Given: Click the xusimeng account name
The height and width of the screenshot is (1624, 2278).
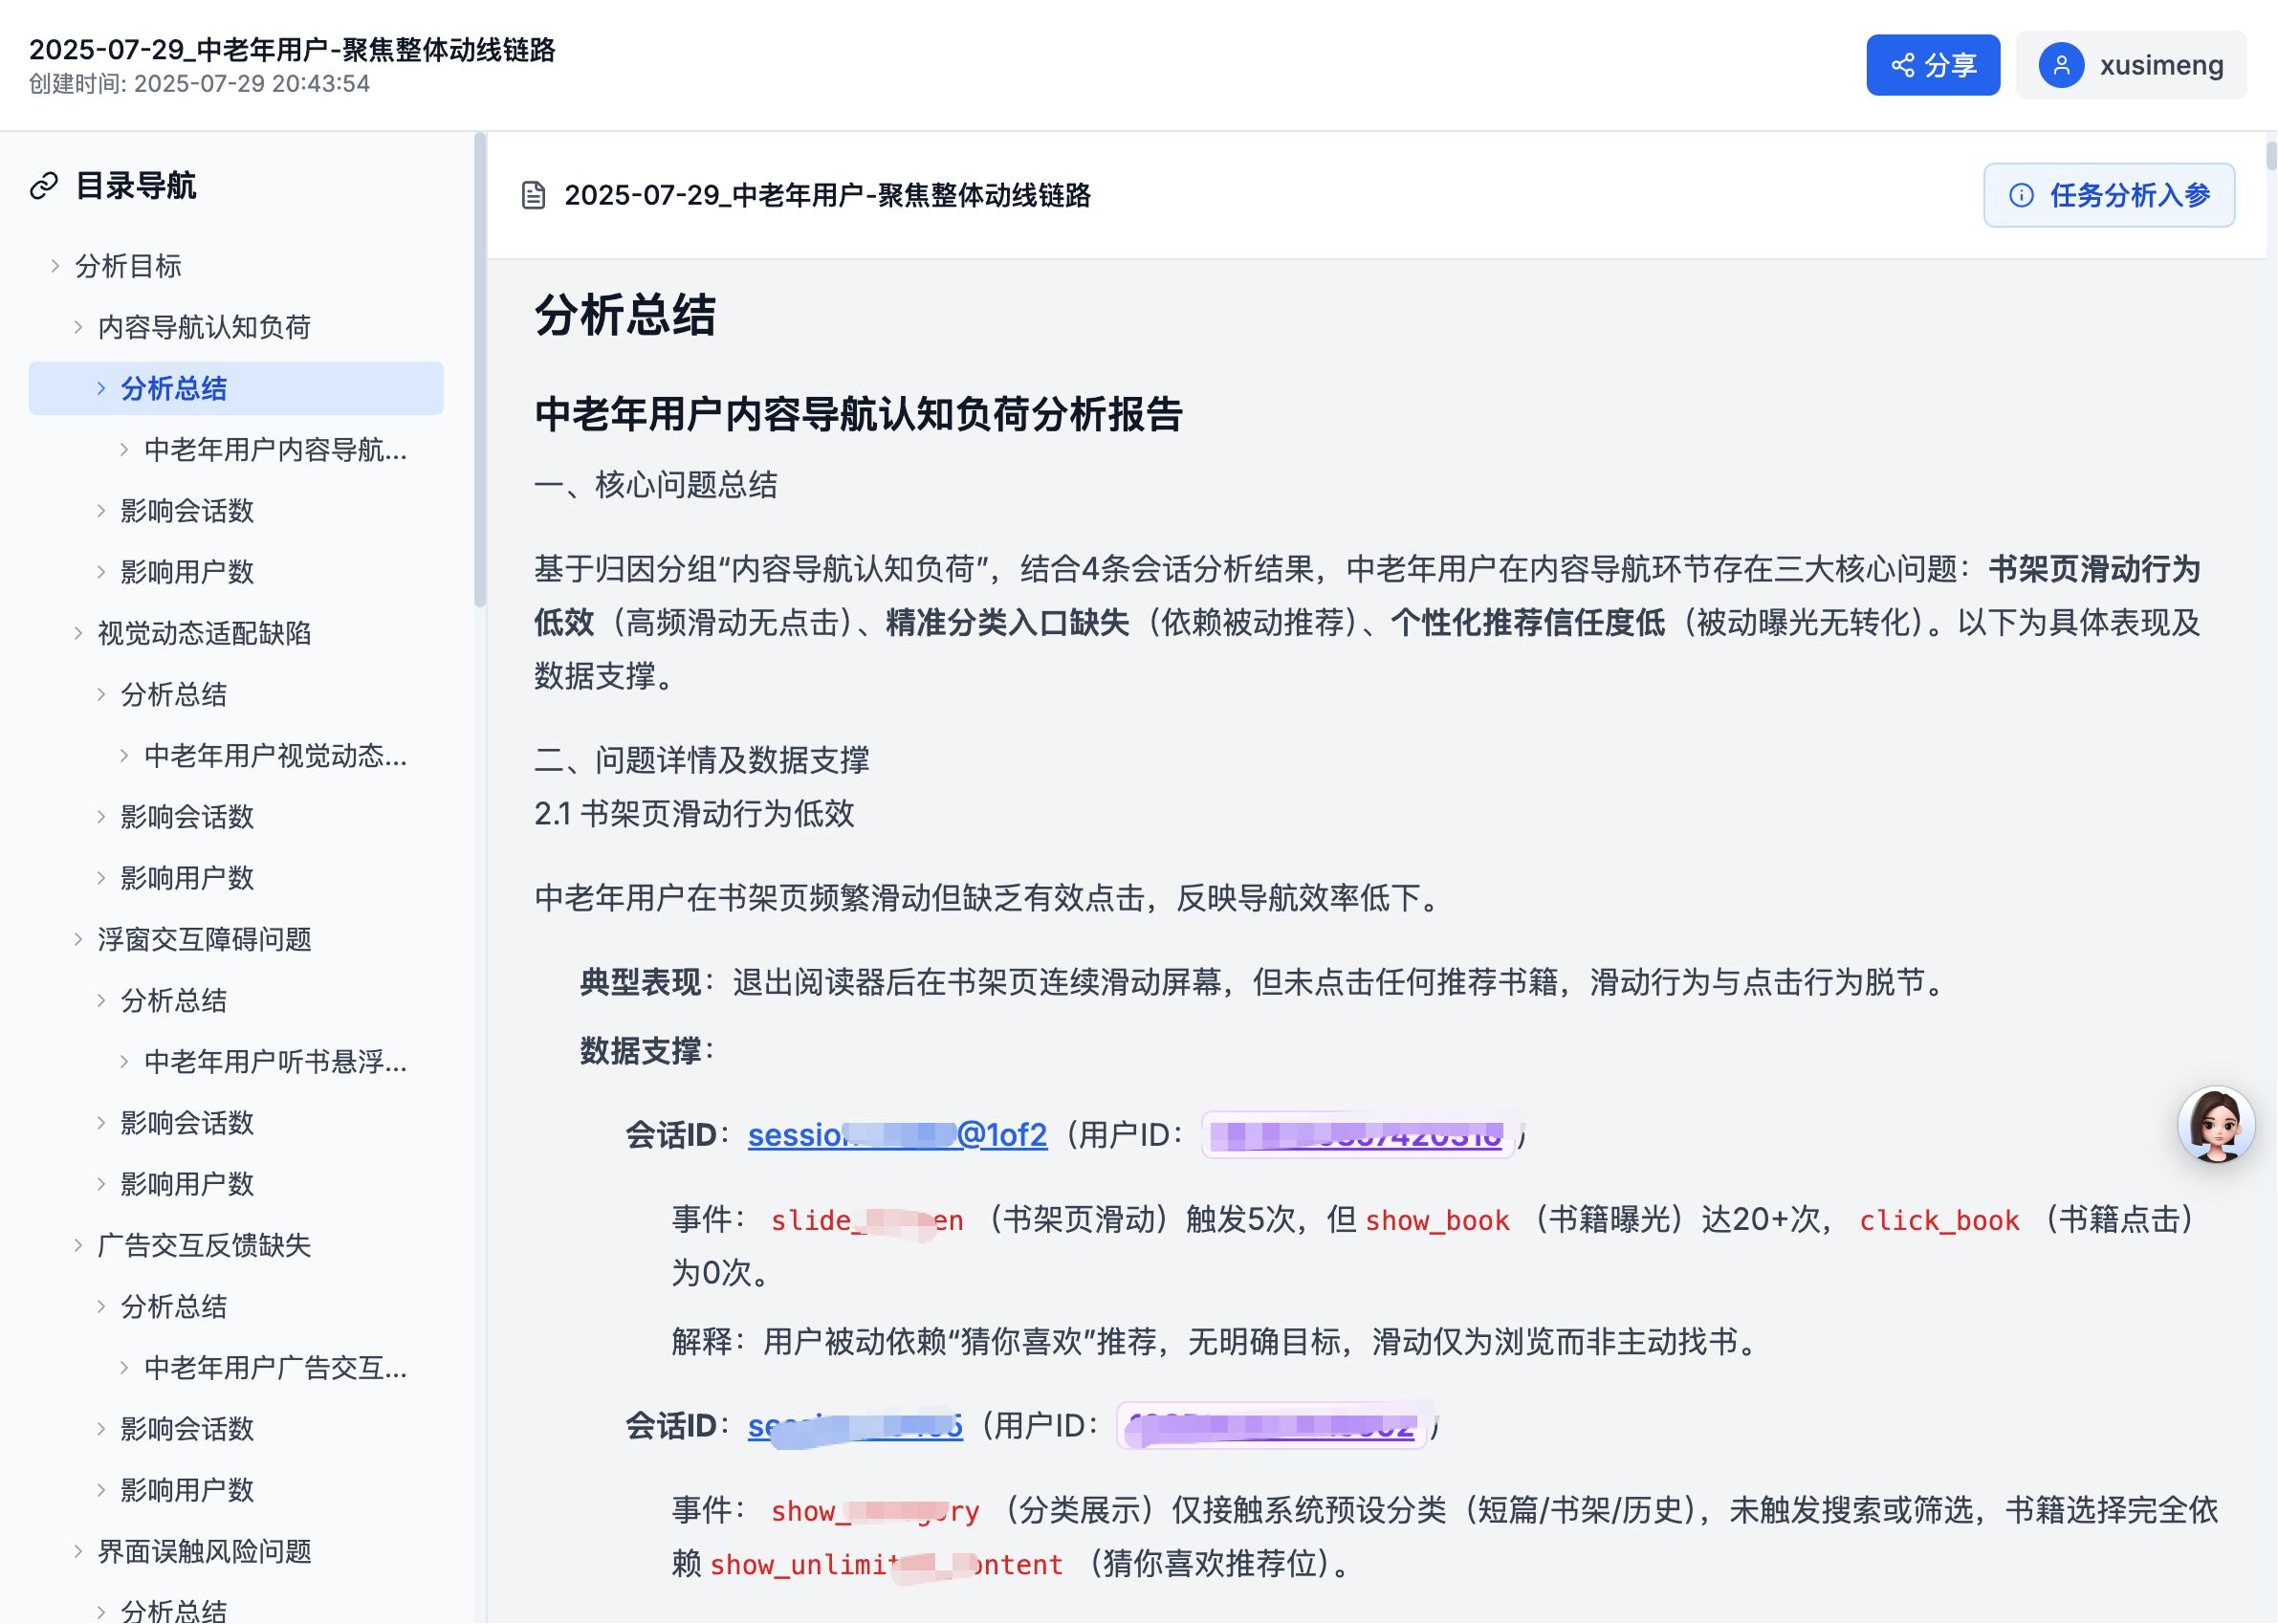Looking at the screenshot, I should (2161, 66).
